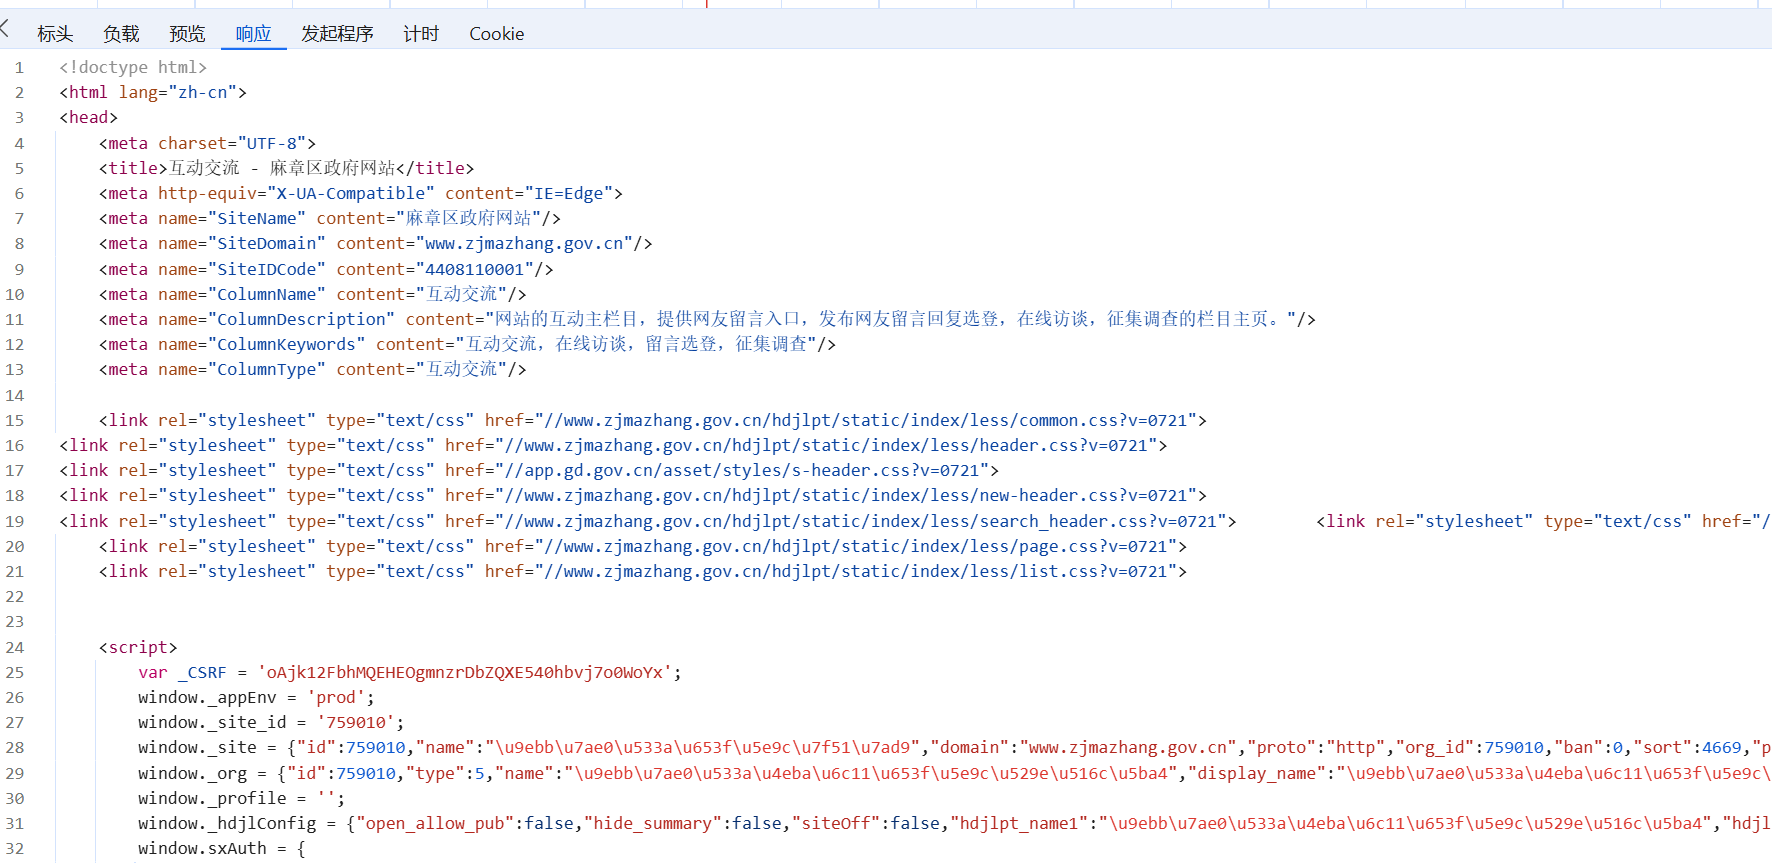The image size is (1772, 863).
Task: Click the title 互动交流 line
Action: [286, 168]
